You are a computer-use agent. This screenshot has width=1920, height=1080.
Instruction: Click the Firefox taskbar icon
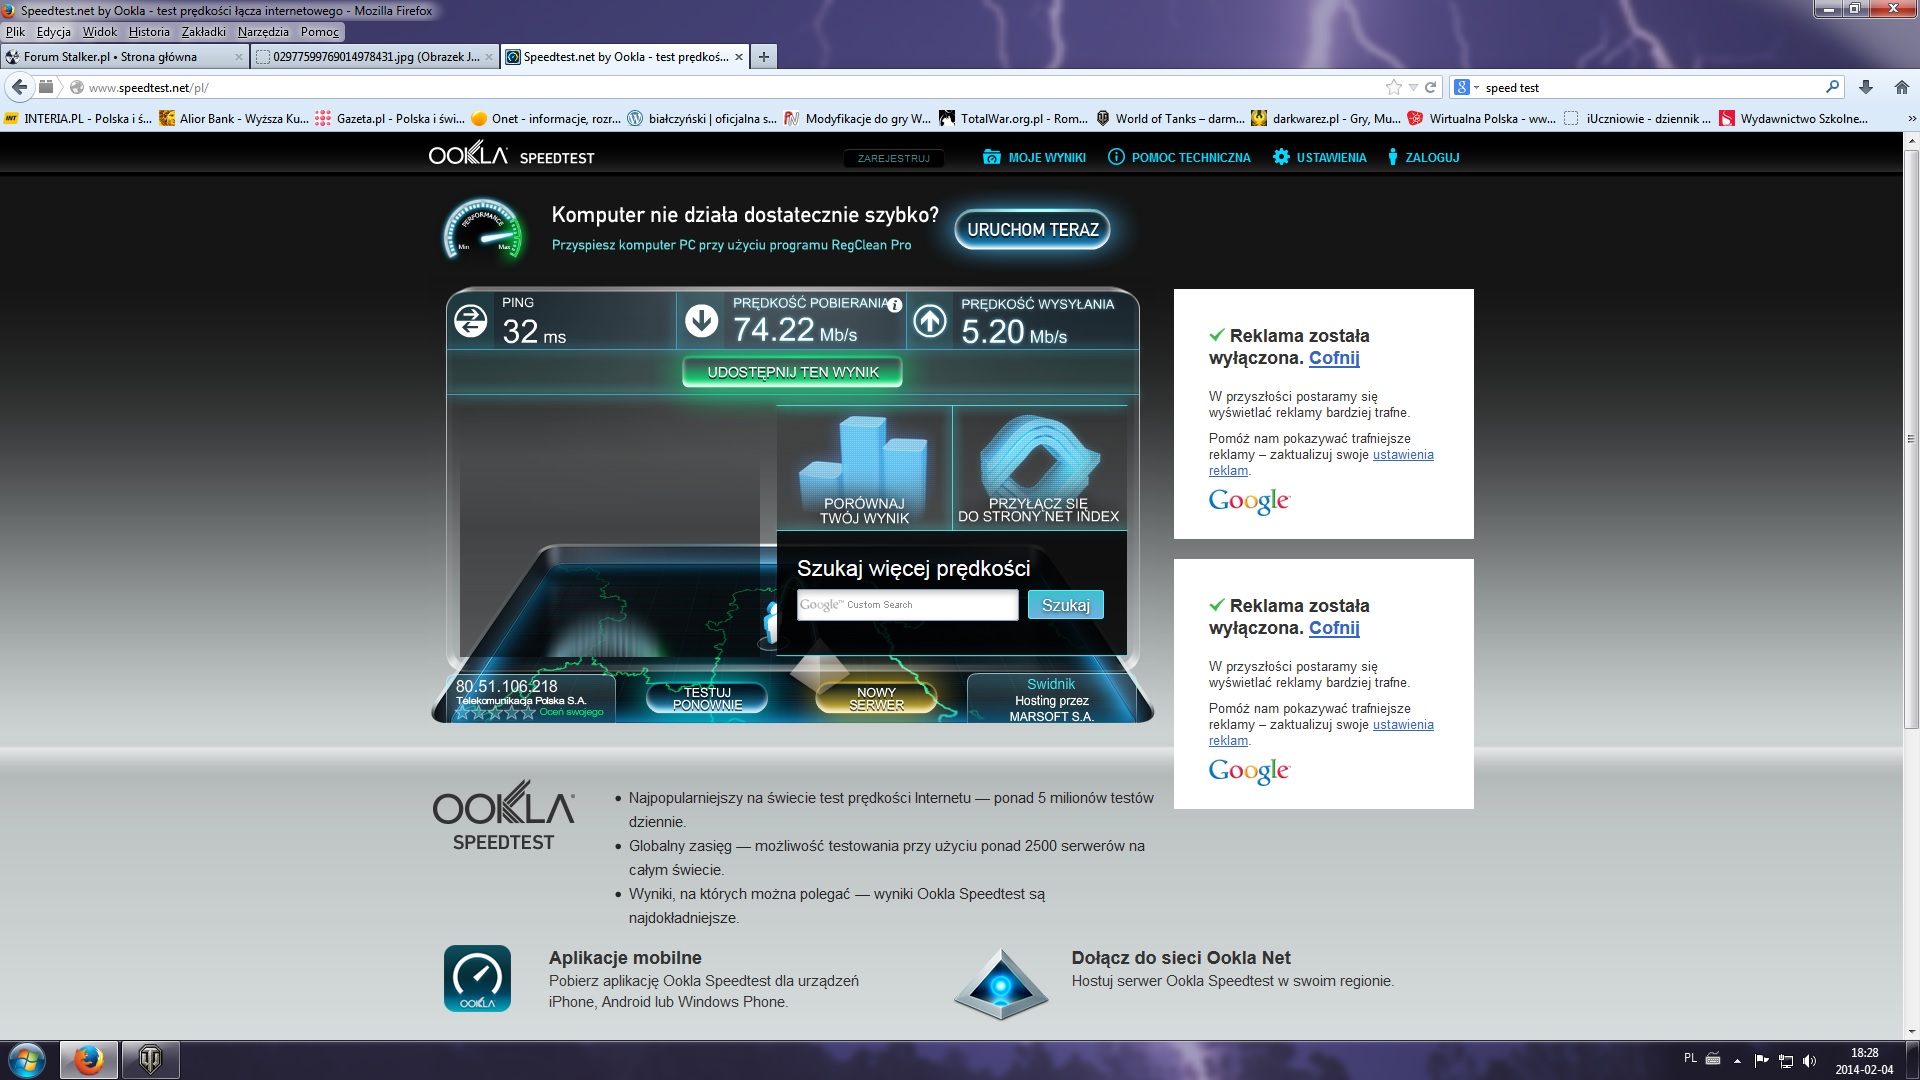(88, 1060)
